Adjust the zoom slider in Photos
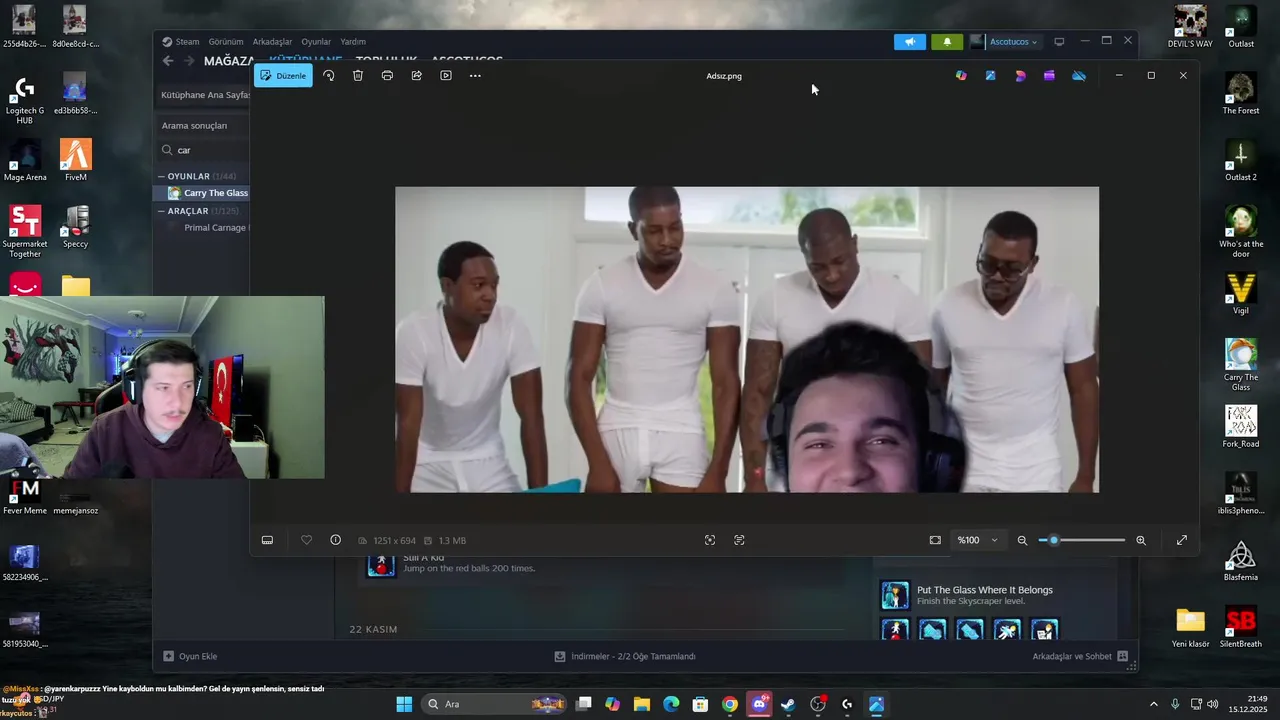Viewport: 1280px width, 720px height. click(x=1082, y=540)
